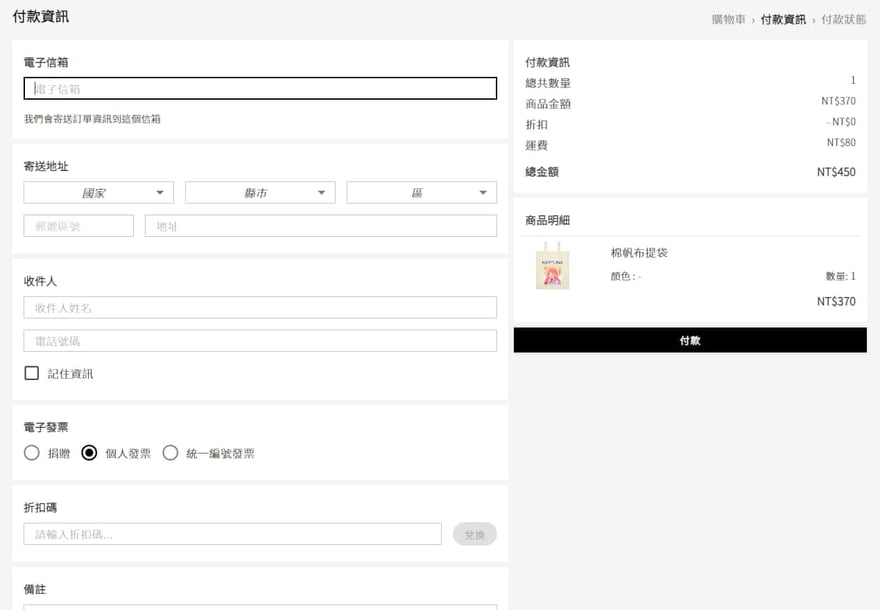Image resolution: width=880 pixels, height=610 pixels.
Task: Click the 備註 section heading
Action: (x=35, y=589)
